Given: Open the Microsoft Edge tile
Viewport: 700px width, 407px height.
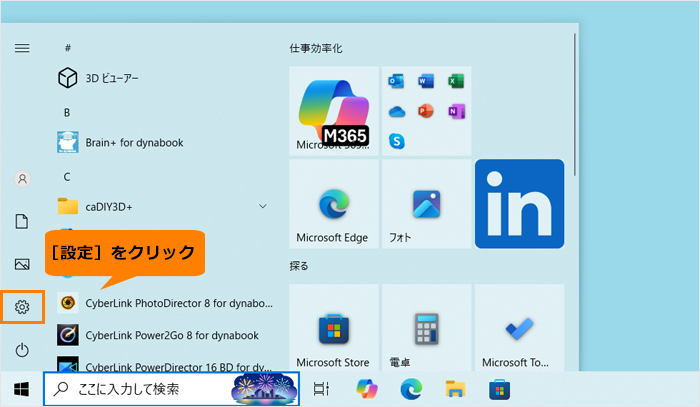Looking at the screenshot, I should click(333, 204).
